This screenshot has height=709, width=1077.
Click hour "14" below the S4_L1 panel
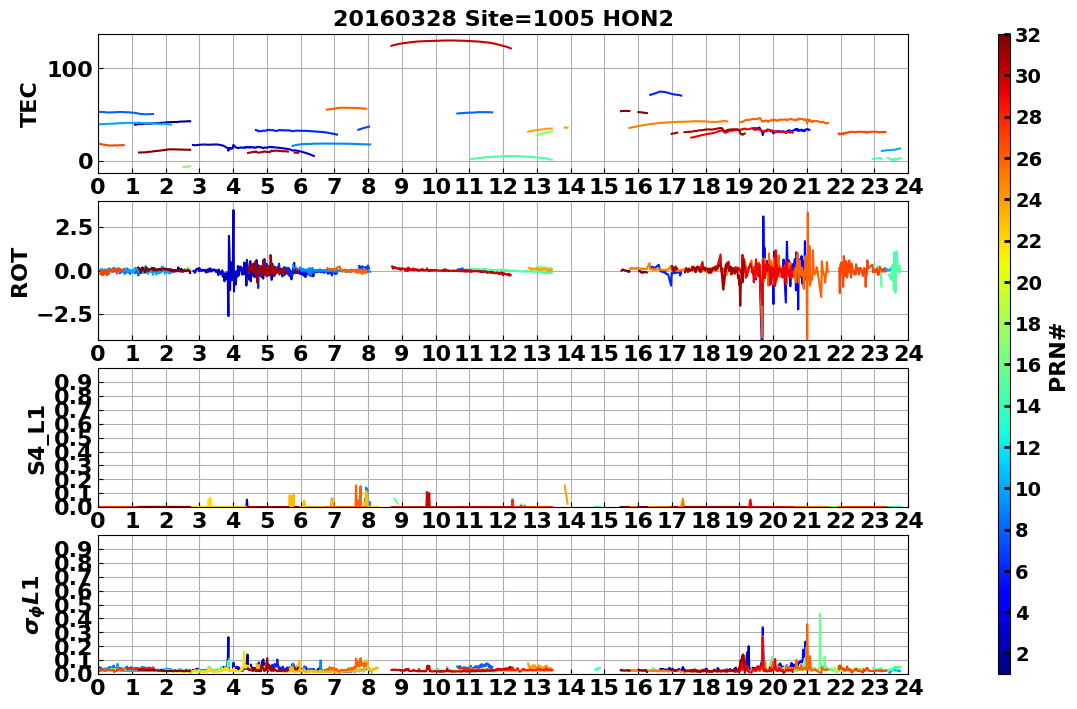[x=571, y=520]
